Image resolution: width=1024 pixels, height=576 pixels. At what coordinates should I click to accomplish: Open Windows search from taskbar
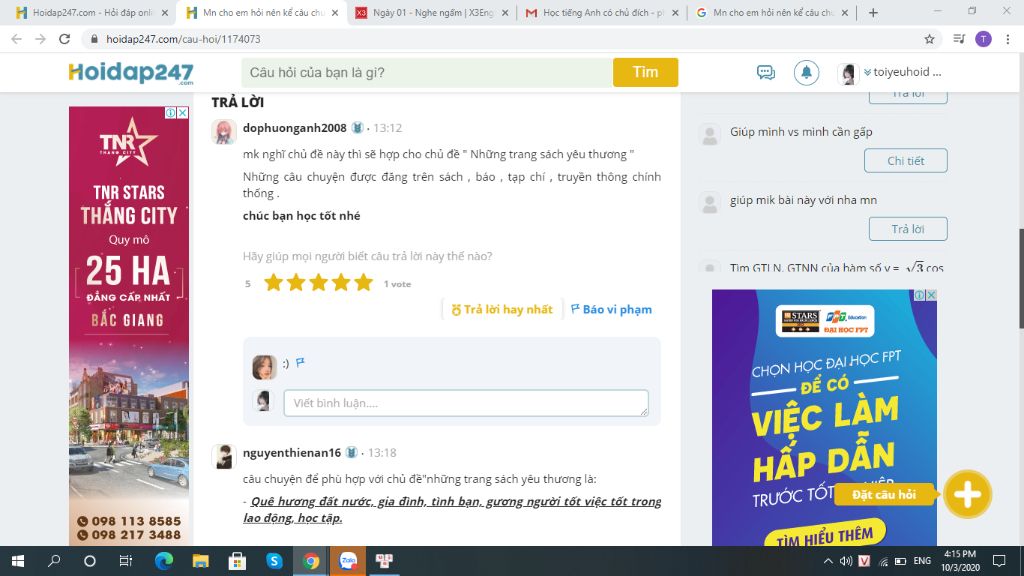(x=54, y=561)
